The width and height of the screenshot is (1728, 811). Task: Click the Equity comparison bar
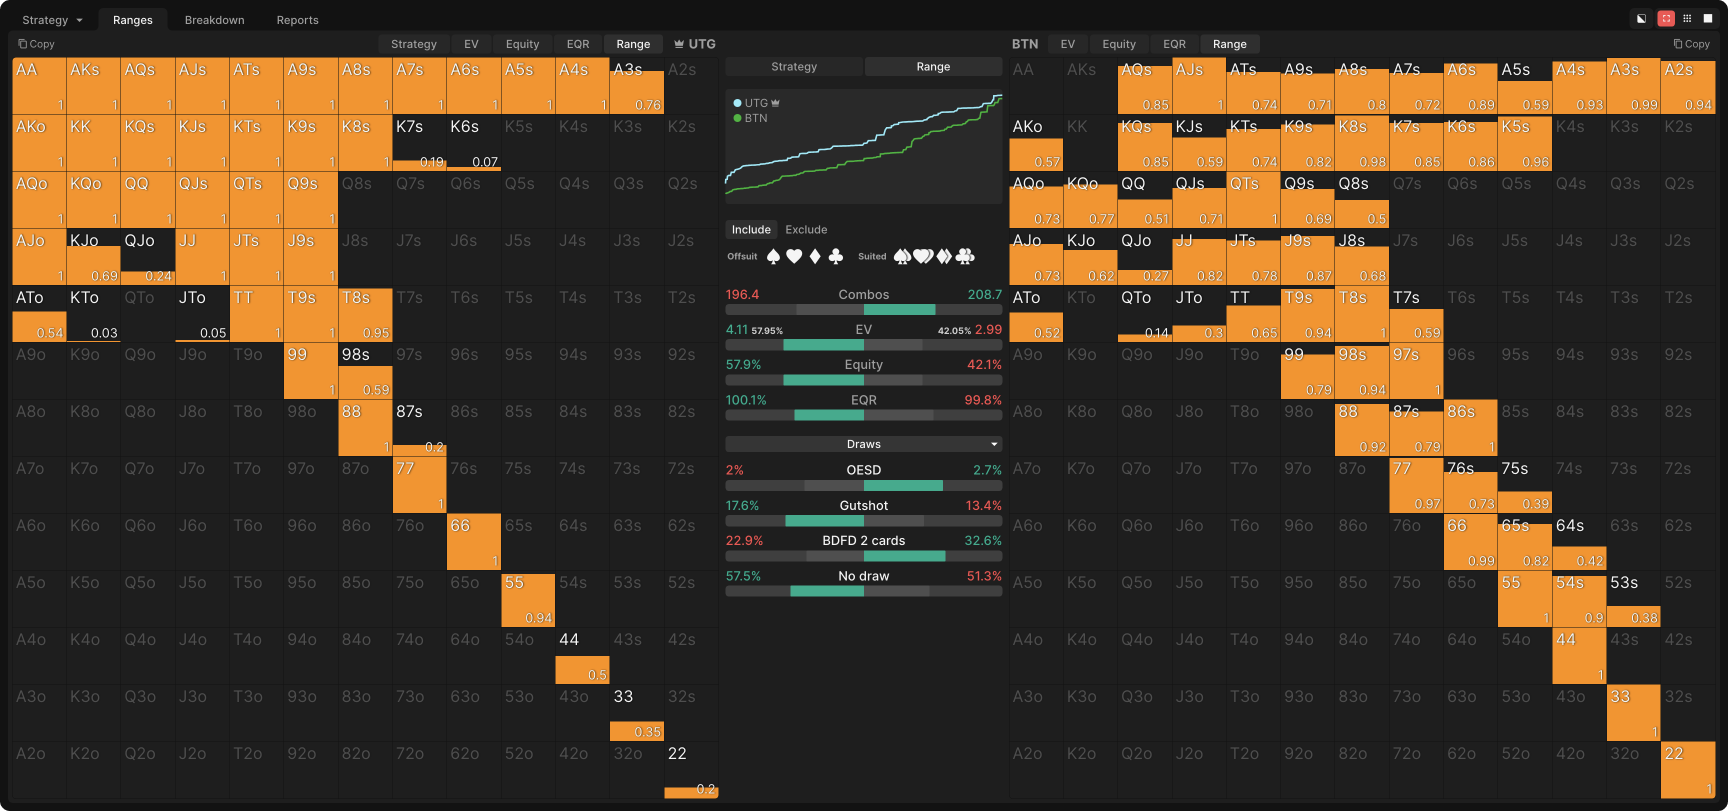(x=864, y=380)
